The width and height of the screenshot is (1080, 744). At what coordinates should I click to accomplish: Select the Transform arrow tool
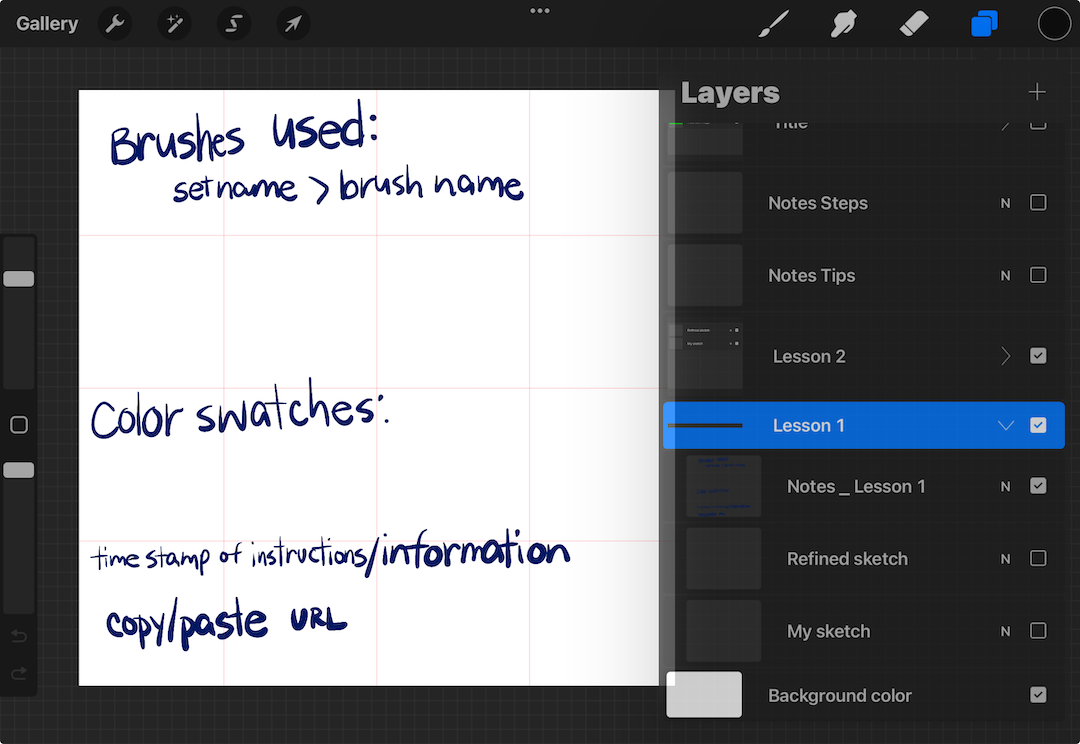(x=292, y=23)
